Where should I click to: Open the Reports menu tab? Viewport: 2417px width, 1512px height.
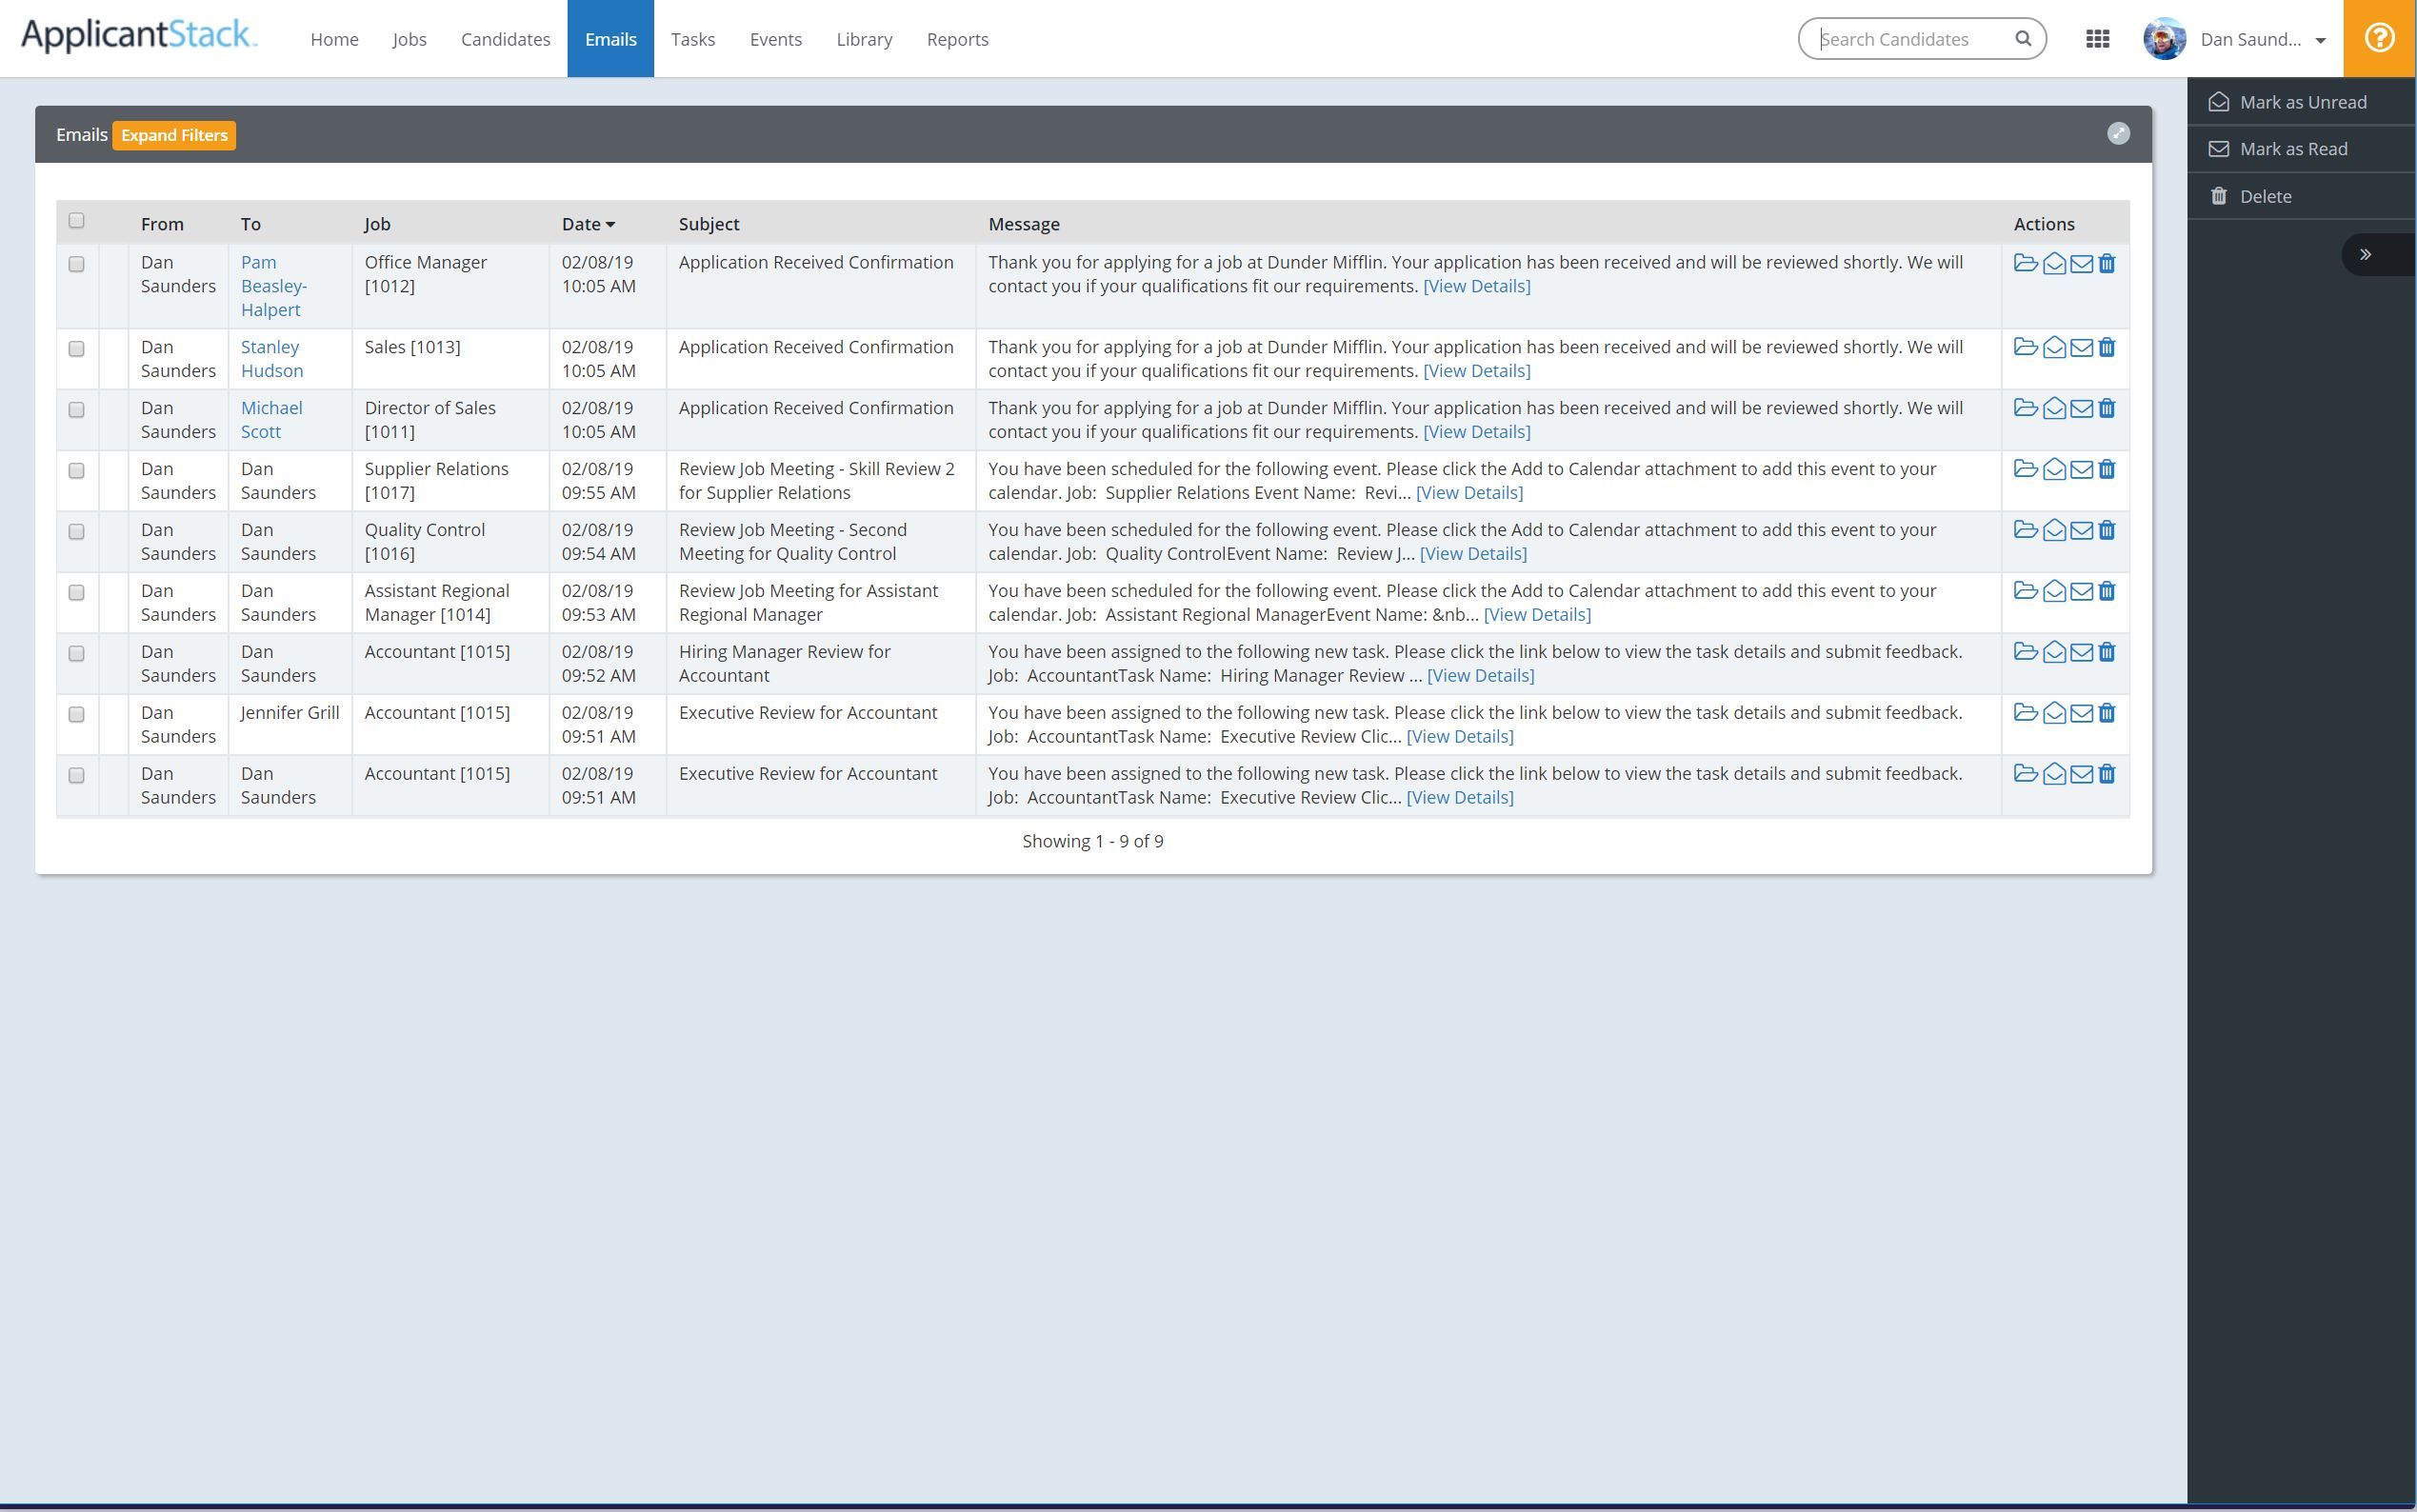click(x=957, y=39)
